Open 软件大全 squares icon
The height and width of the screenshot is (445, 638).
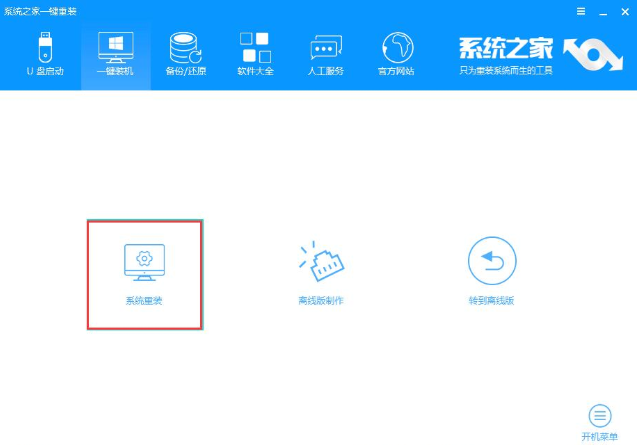[256, 47]
